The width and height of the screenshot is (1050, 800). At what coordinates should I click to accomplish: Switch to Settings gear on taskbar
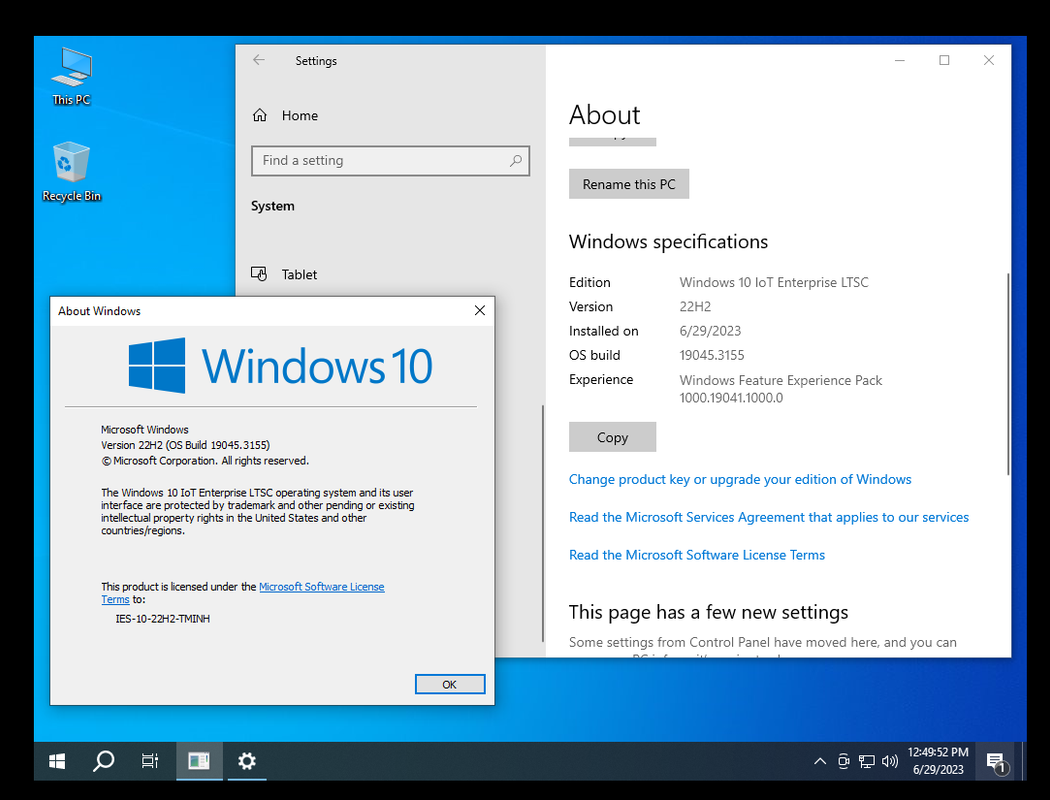click(247, 761)
